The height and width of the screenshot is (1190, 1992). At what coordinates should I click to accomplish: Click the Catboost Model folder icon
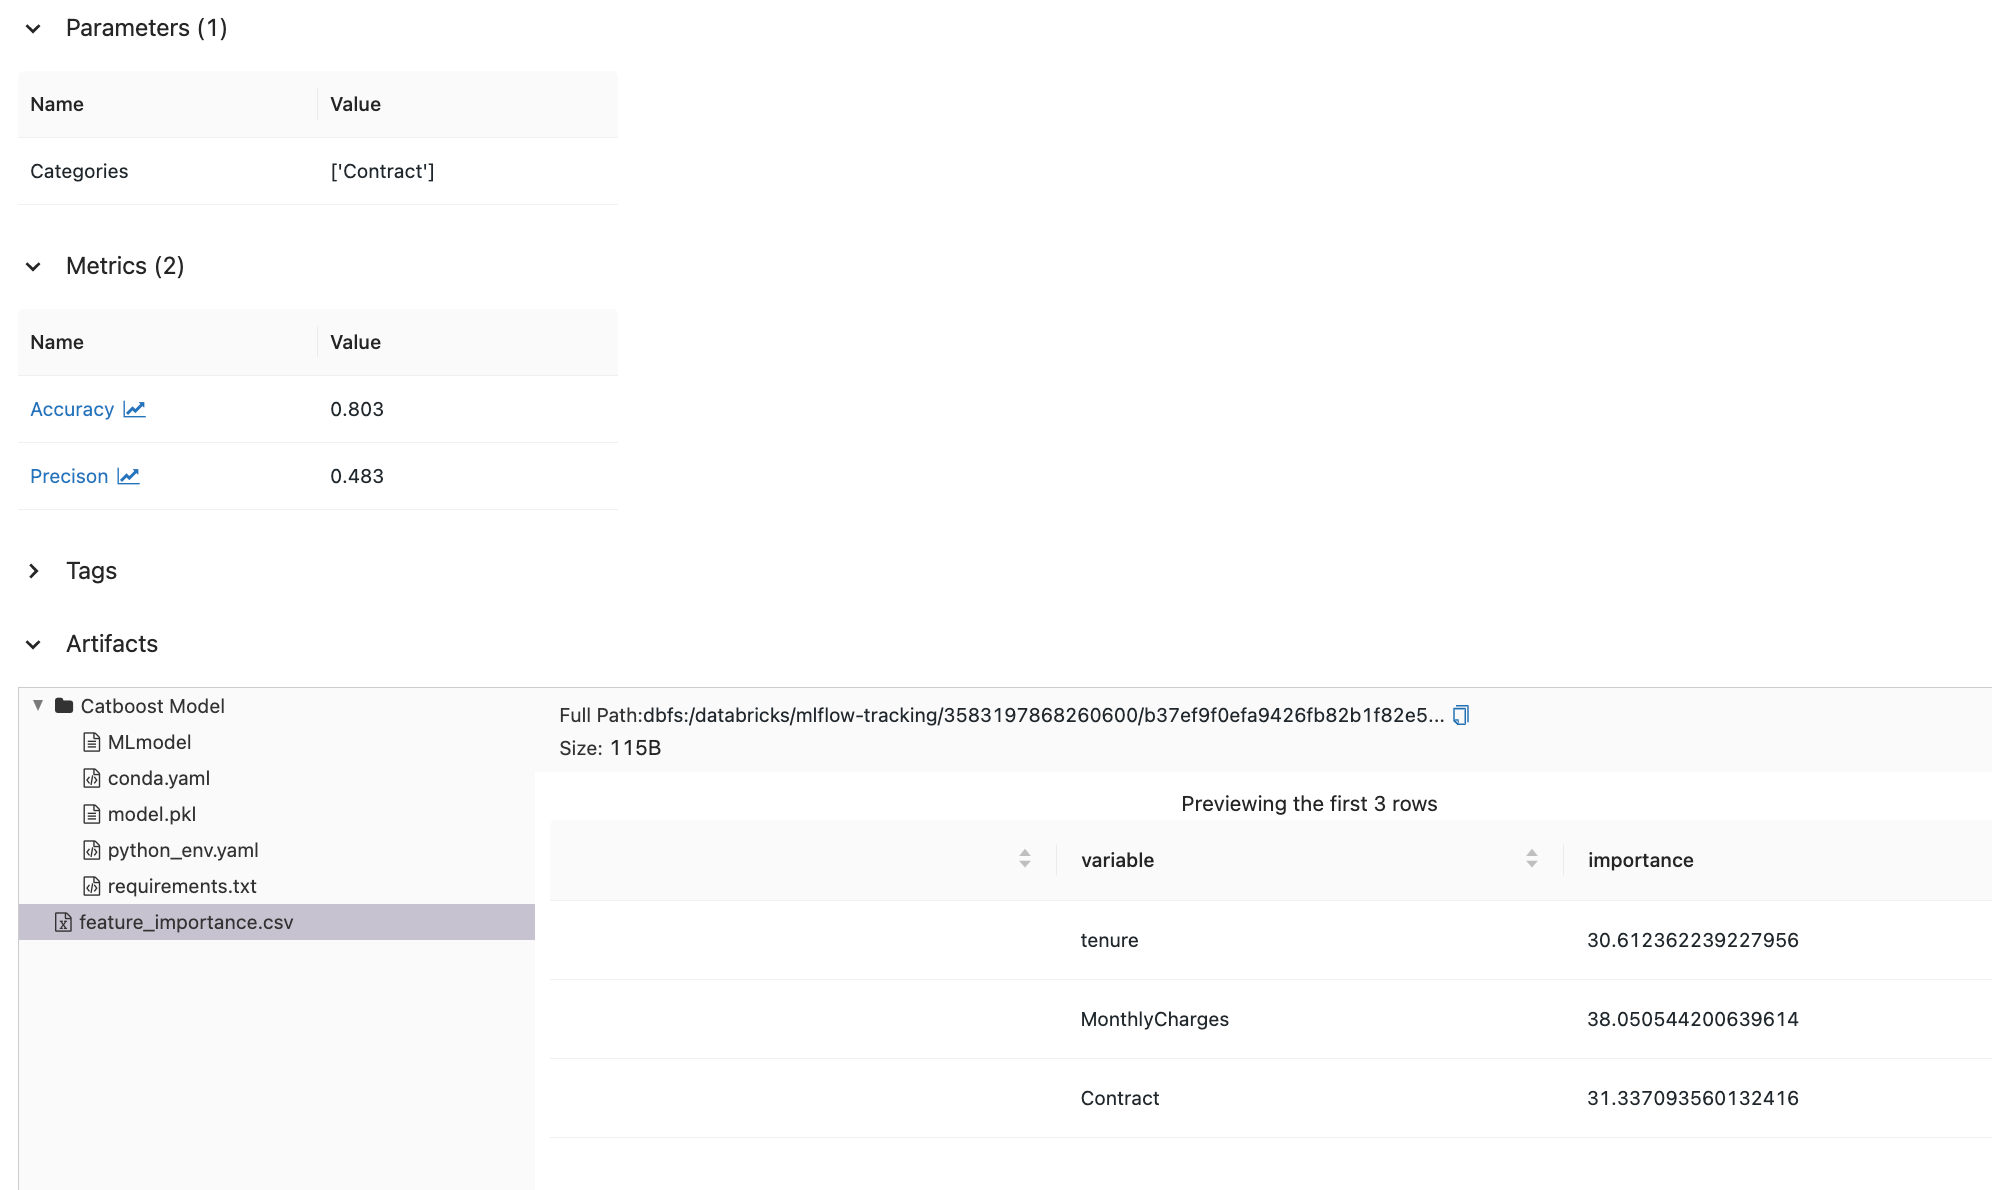click(x=64, y=706)
